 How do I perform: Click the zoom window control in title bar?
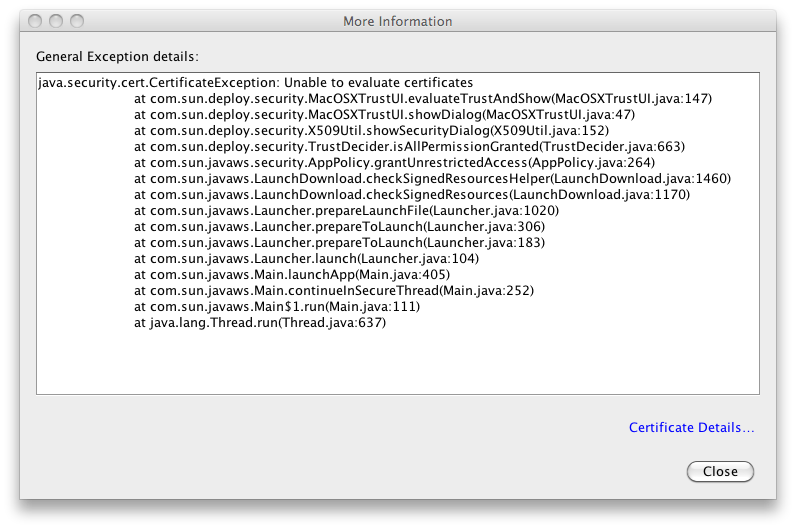77,21
